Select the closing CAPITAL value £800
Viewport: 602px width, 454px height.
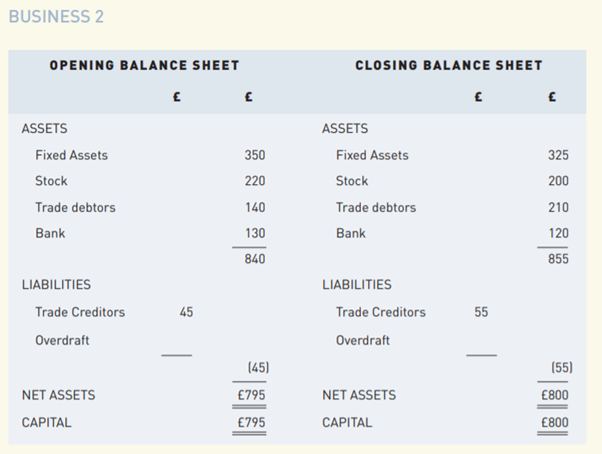tap(554, 423)
